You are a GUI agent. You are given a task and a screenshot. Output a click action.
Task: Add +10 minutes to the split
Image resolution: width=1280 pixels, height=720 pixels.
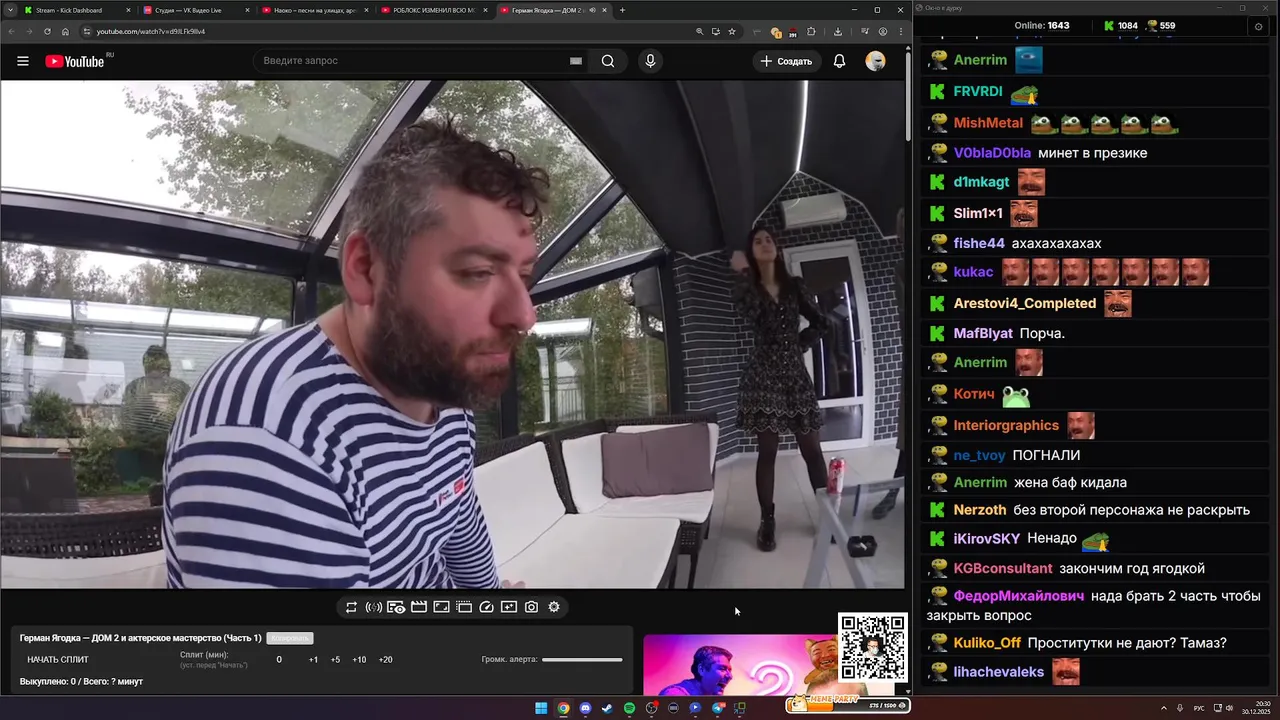pyautogui.click(x=359, y=660)
